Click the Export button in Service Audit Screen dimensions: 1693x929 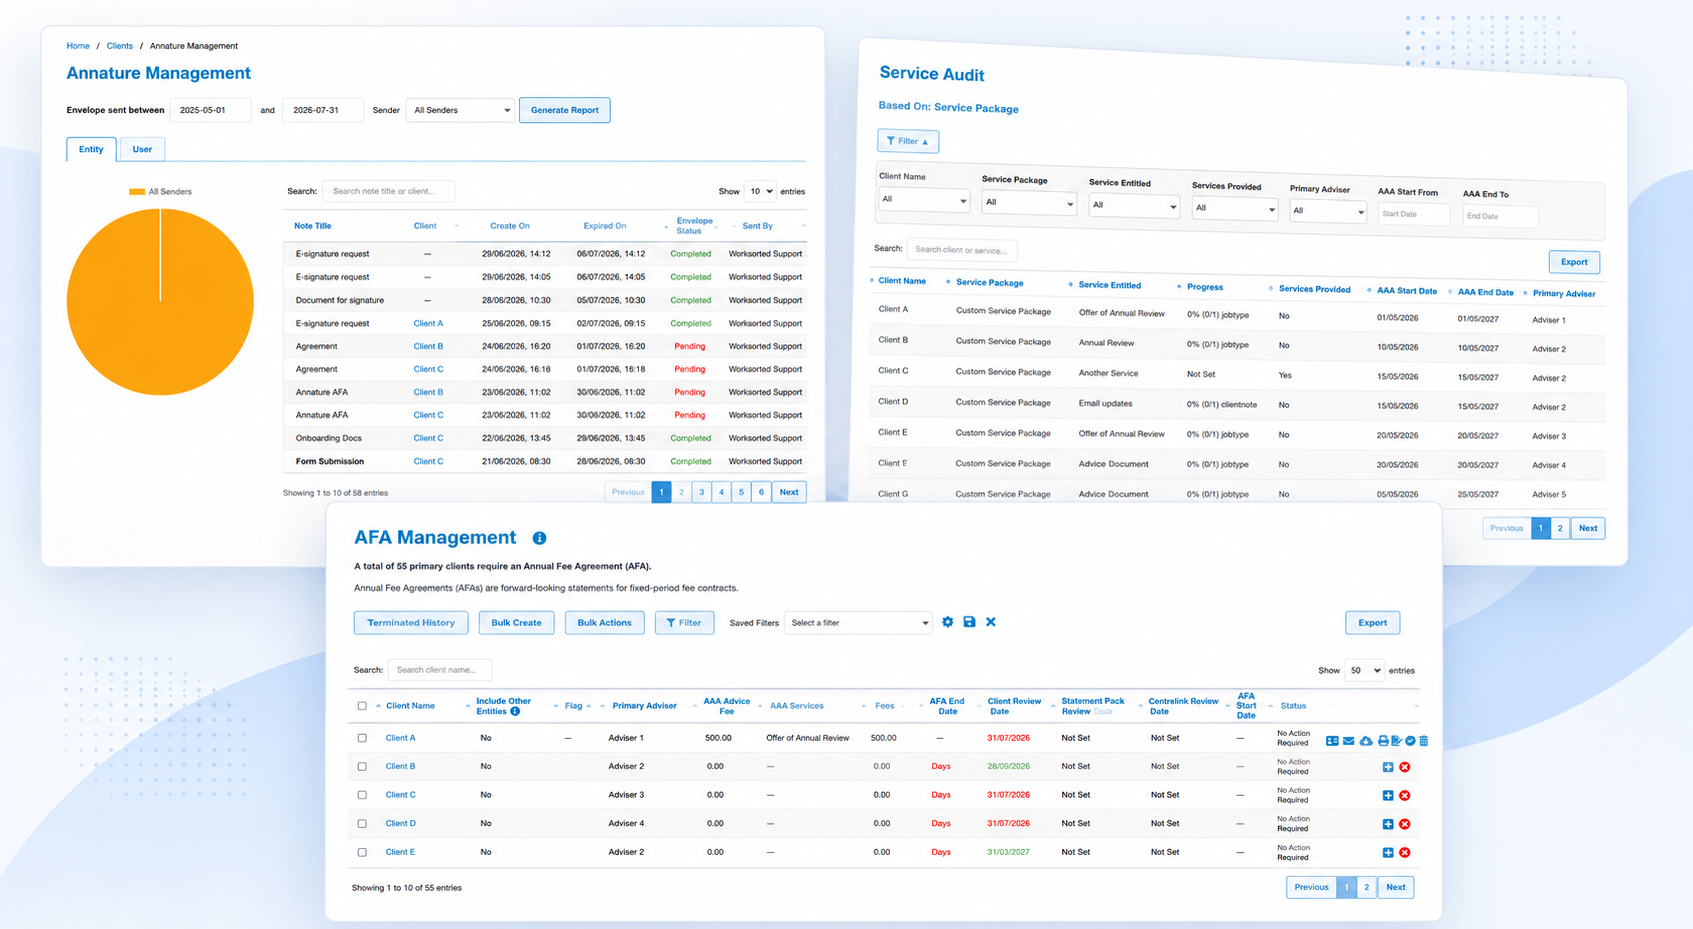tap(1574, 262)
